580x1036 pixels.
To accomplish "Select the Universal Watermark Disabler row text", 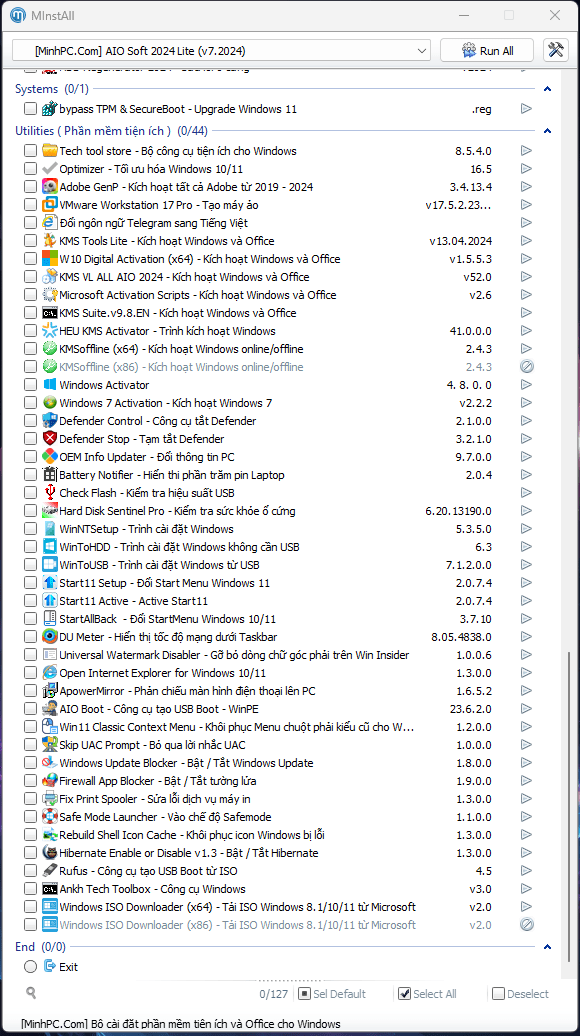I will [x=235, y=655].
